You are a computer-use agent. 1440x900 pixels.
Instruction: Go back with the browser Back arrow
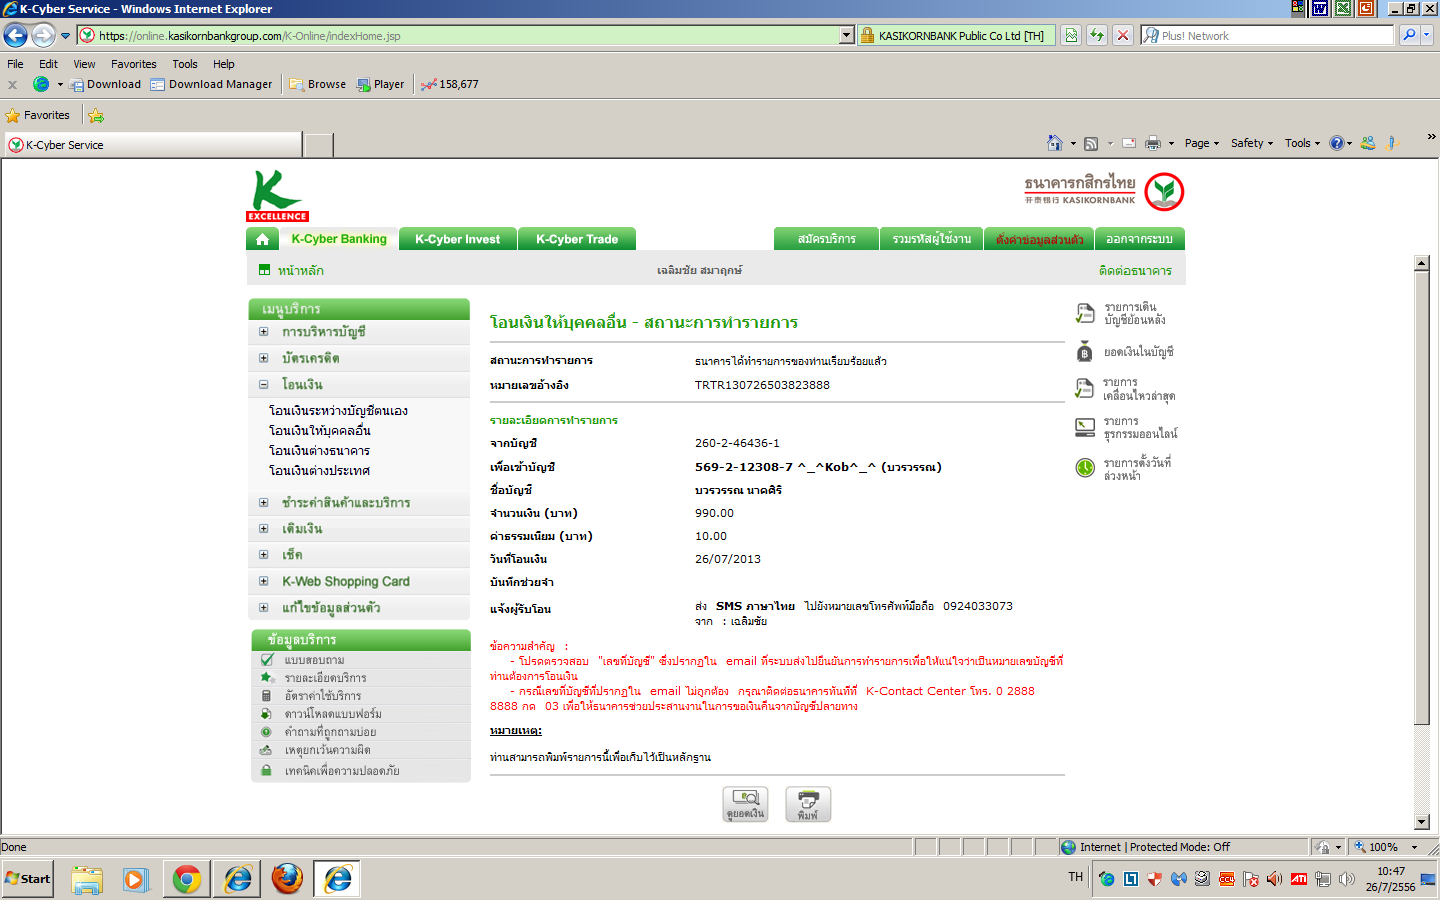pos(15,35)
